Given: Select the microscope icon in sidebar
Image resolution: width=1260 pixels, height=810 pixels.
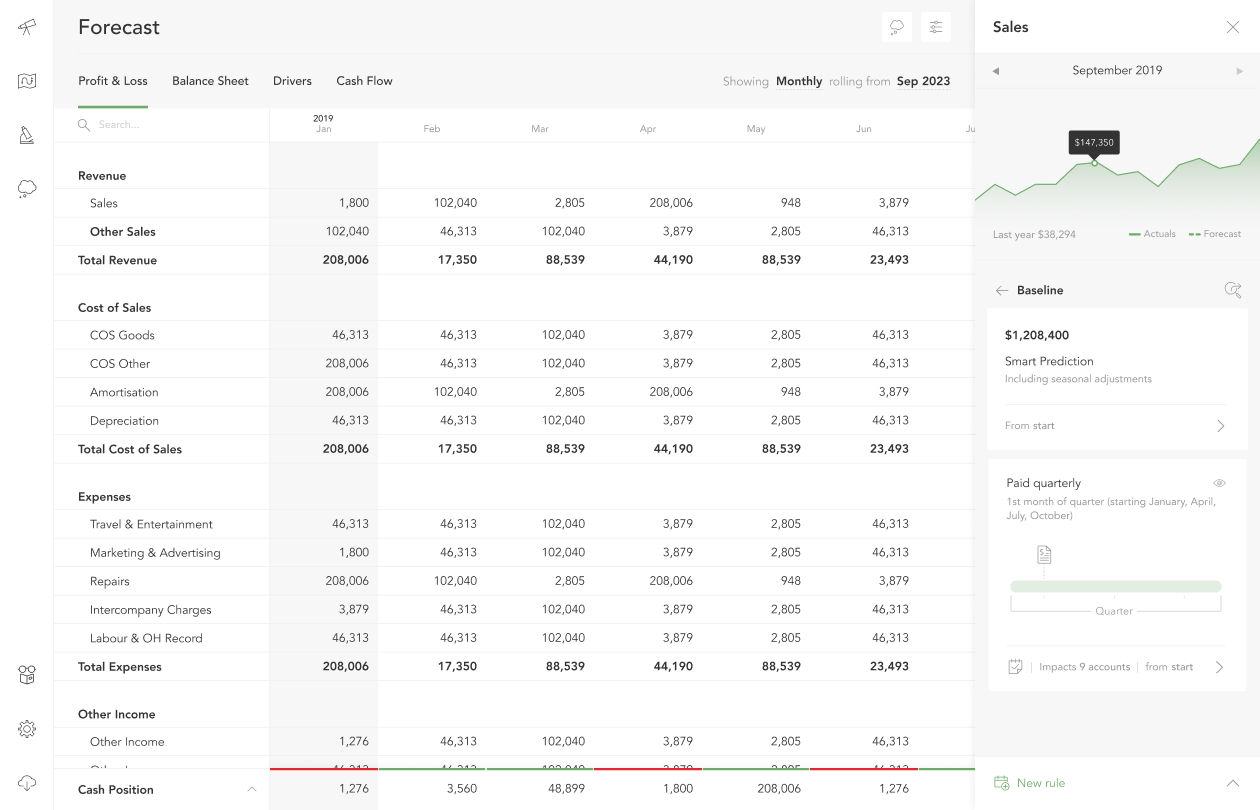Looking at the screenshot, I should pos(27,135).
